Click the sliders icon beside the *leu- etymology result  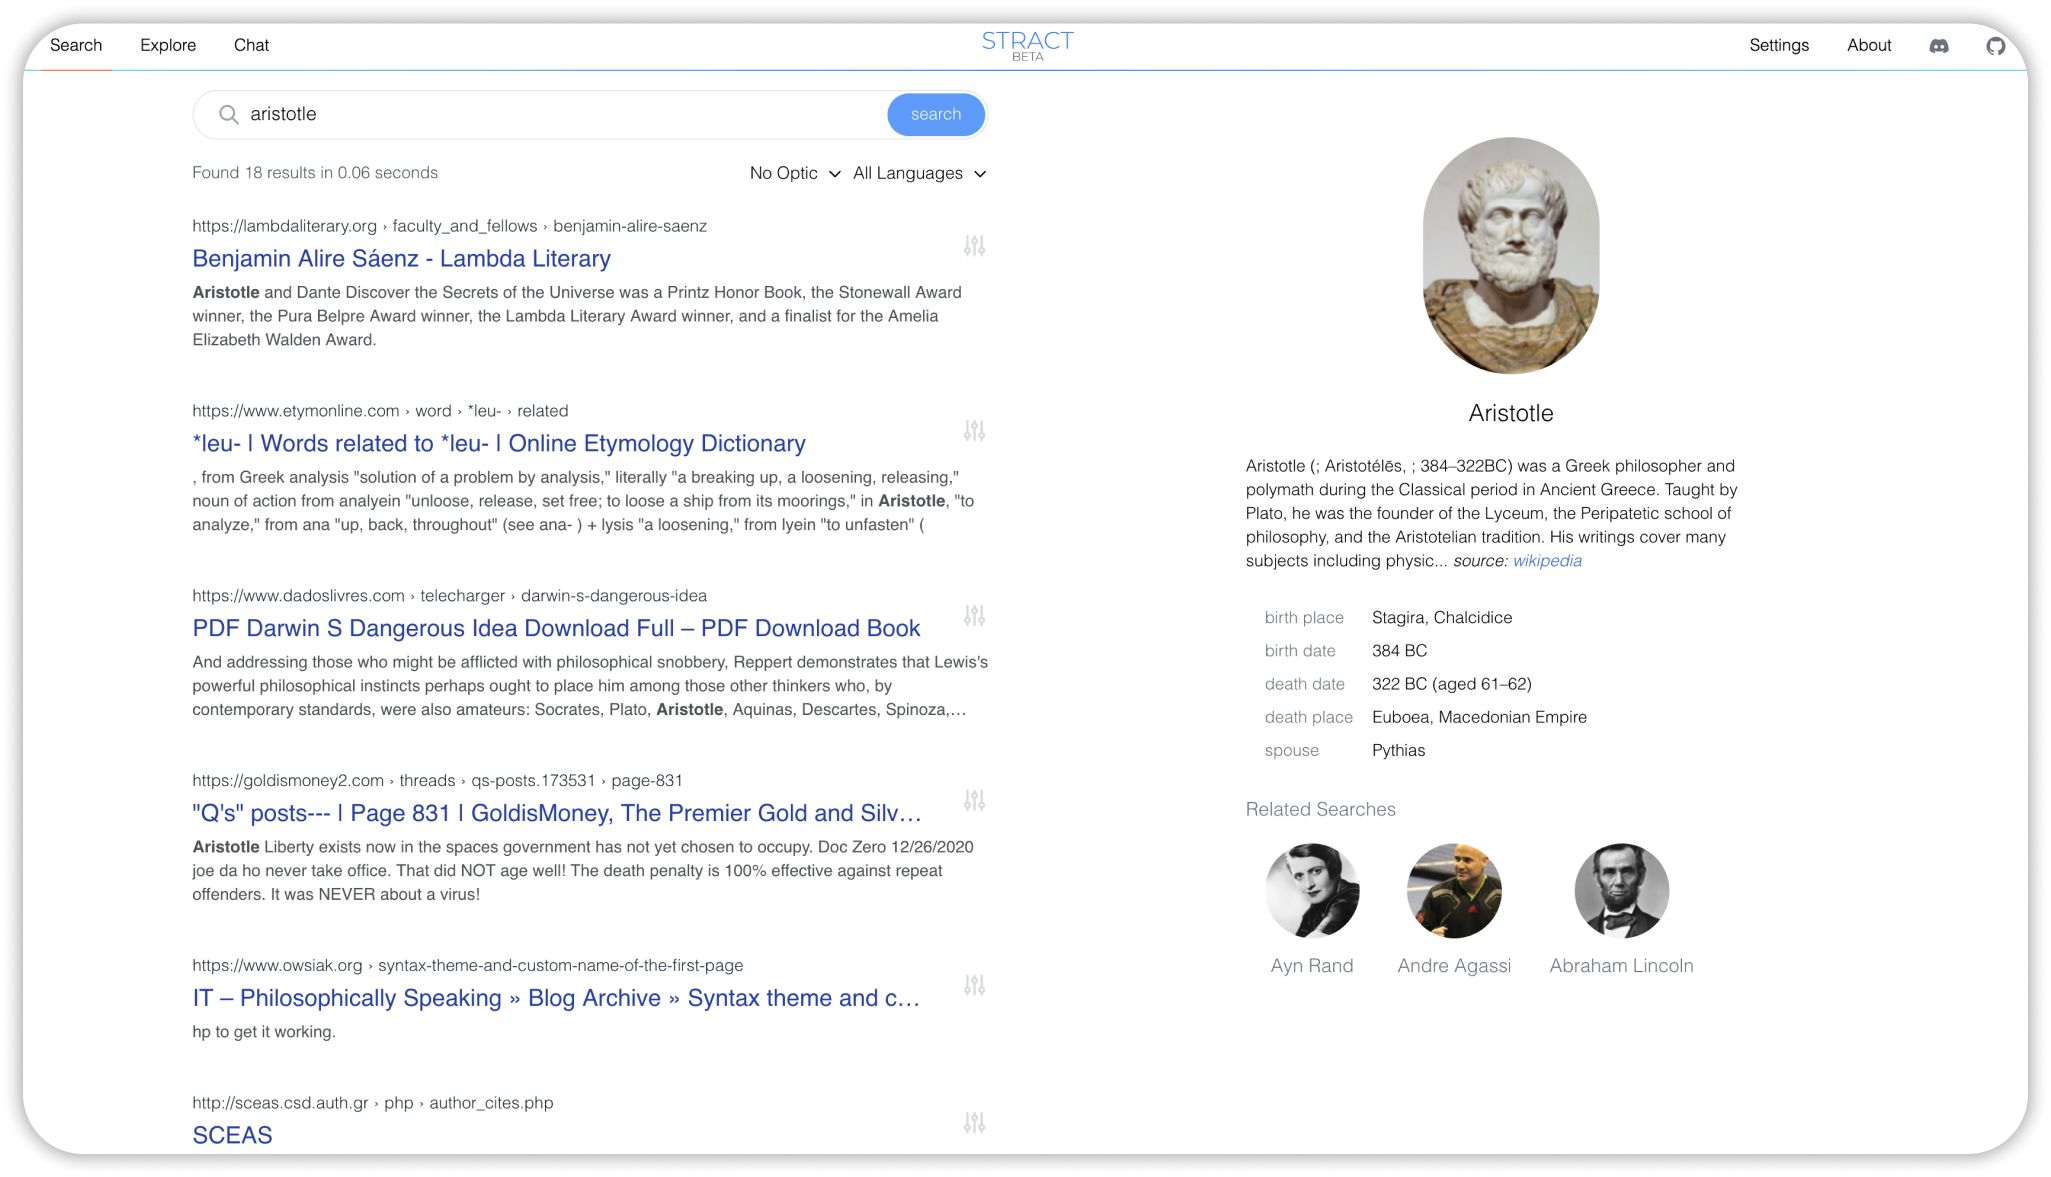point(975,431)
